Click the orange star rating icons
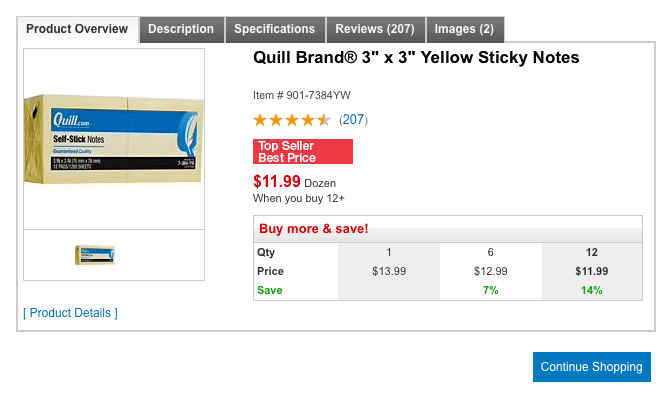Screen dimensions: 670x400 point(292,120)
